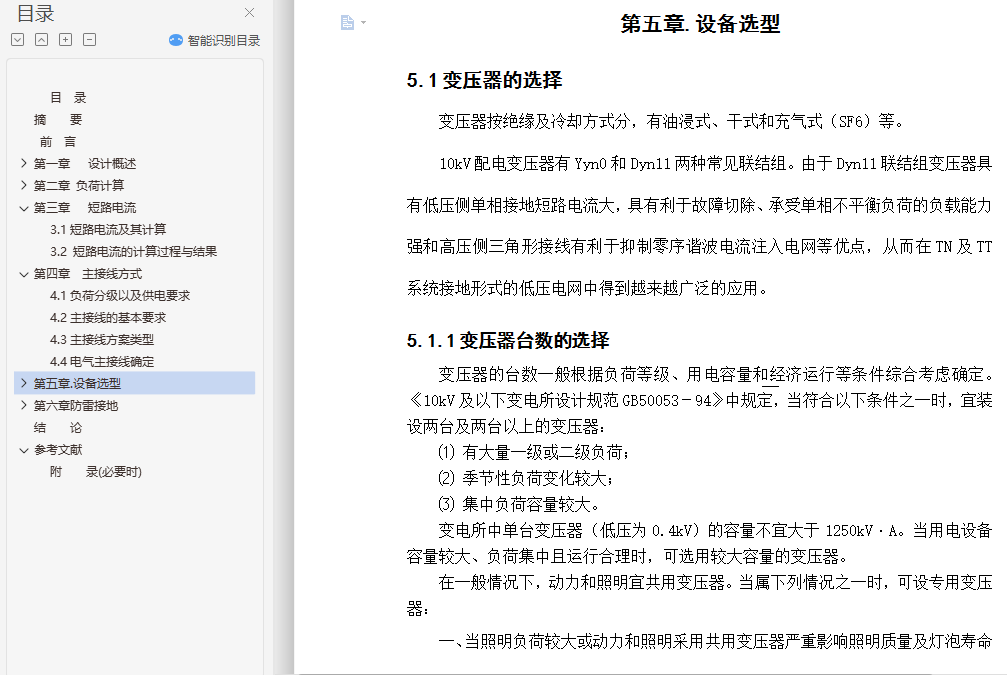Select 第四章 主接线方式 in outline
Screen dimensions: 1007x675
pyautogui.click(x=88, y=274)
